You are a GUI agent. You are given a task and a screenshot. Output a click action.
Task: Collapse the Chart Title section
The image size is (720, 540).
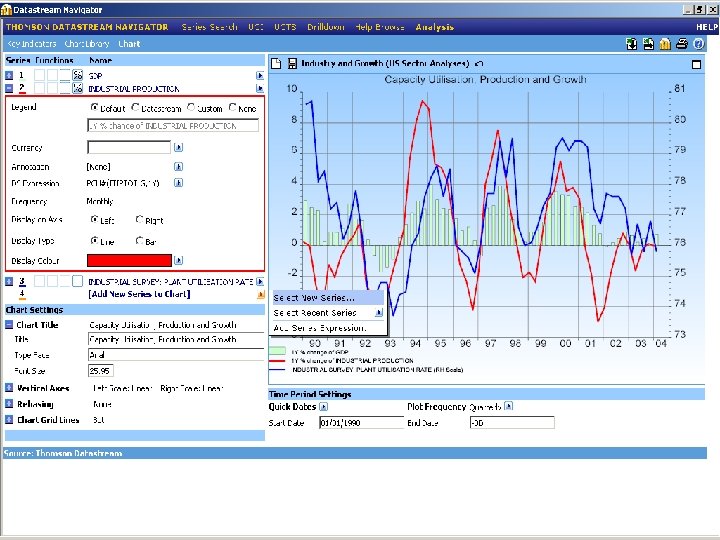pyautogui.click(x=9, y=325)
